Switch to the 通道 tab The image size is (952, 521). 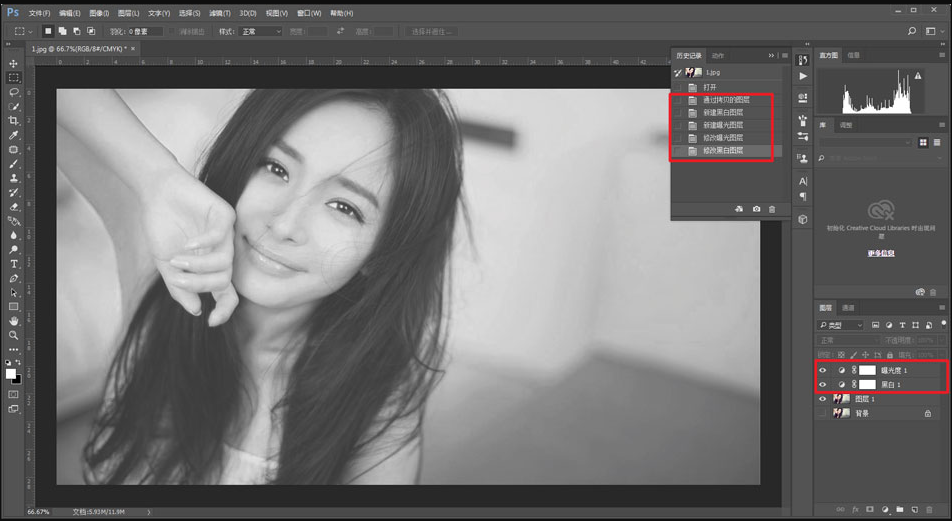(848, 308)
